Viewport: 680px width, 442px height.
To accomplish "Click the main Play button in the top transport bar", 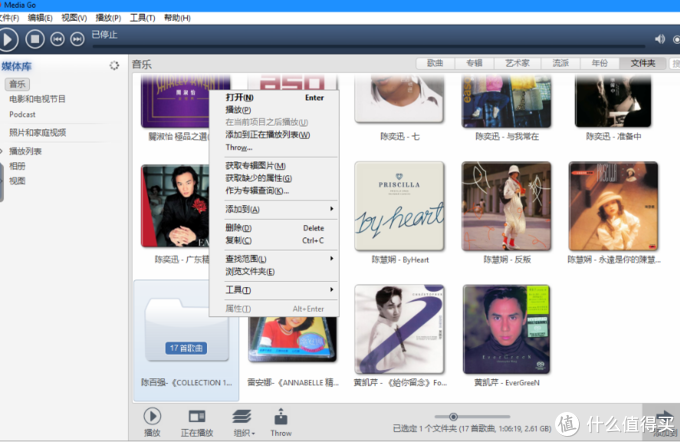I will 7,39.
